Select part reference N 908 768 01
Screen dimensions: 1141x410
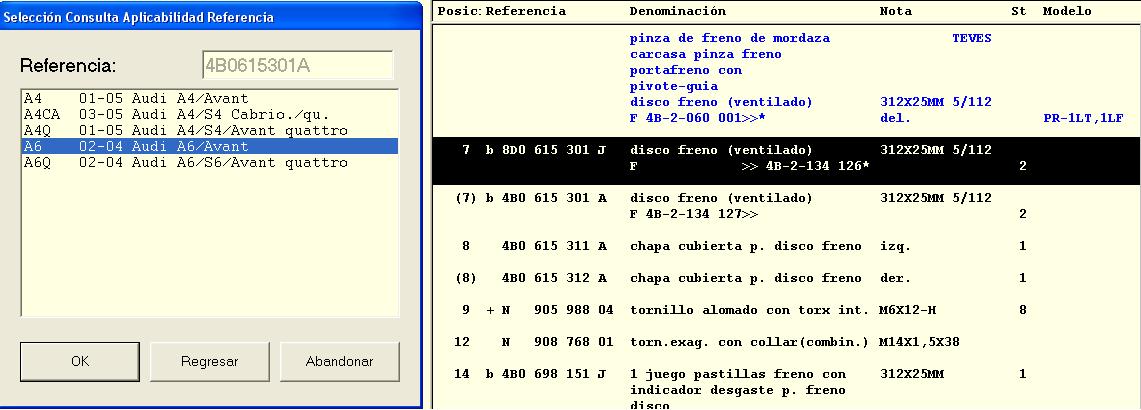pos(557,342)
